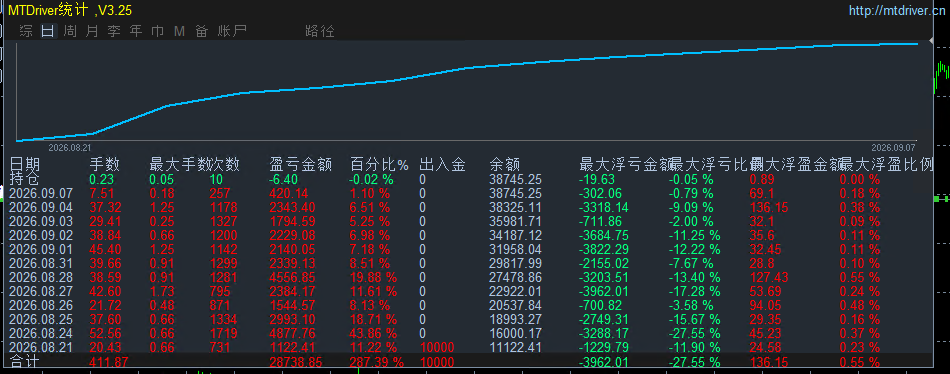The height and width of the screenshot is (374, 950).
Task: Select the 账户 account tab
Action: (x=232, y=31)
